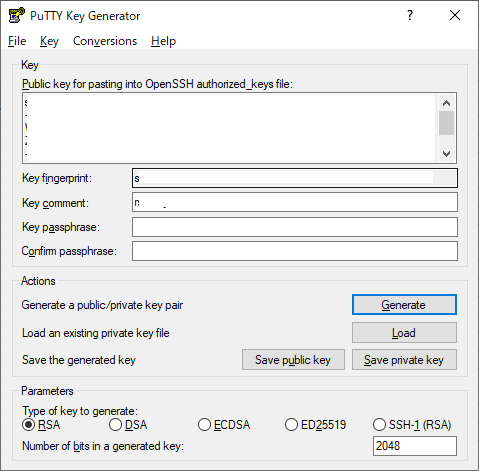Open the Help menu
Viewport: 479px width, 471px height.
coord(163,41)
